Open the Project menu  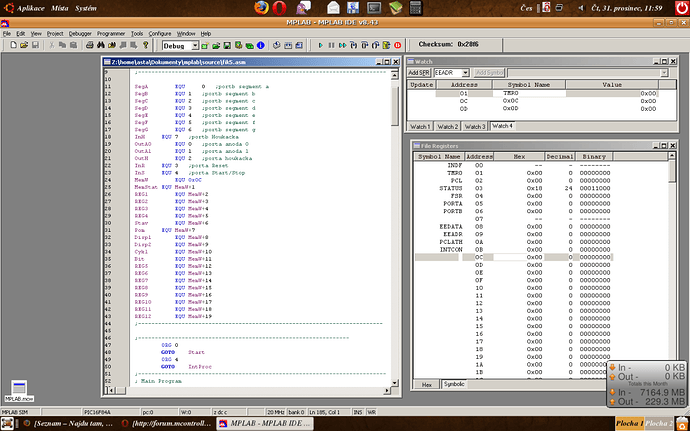click(55, 33)
